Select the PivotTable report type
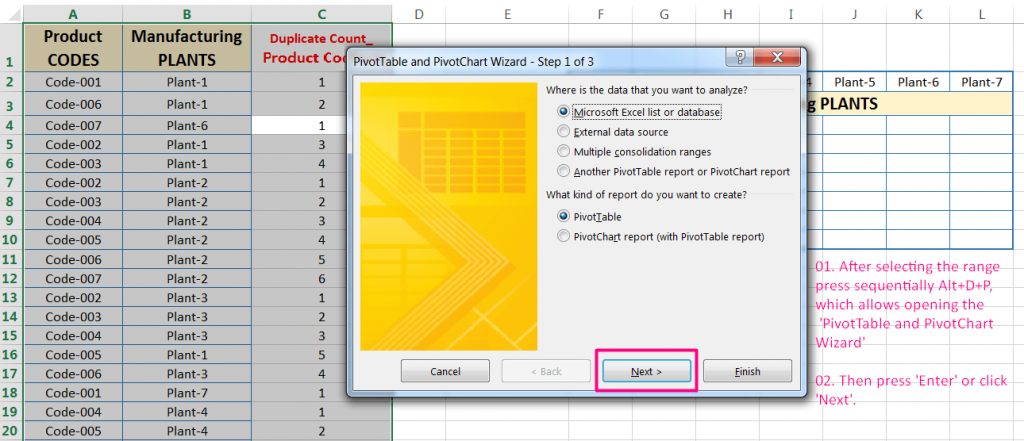The image size is (1024, 441). tap(565, 216)
